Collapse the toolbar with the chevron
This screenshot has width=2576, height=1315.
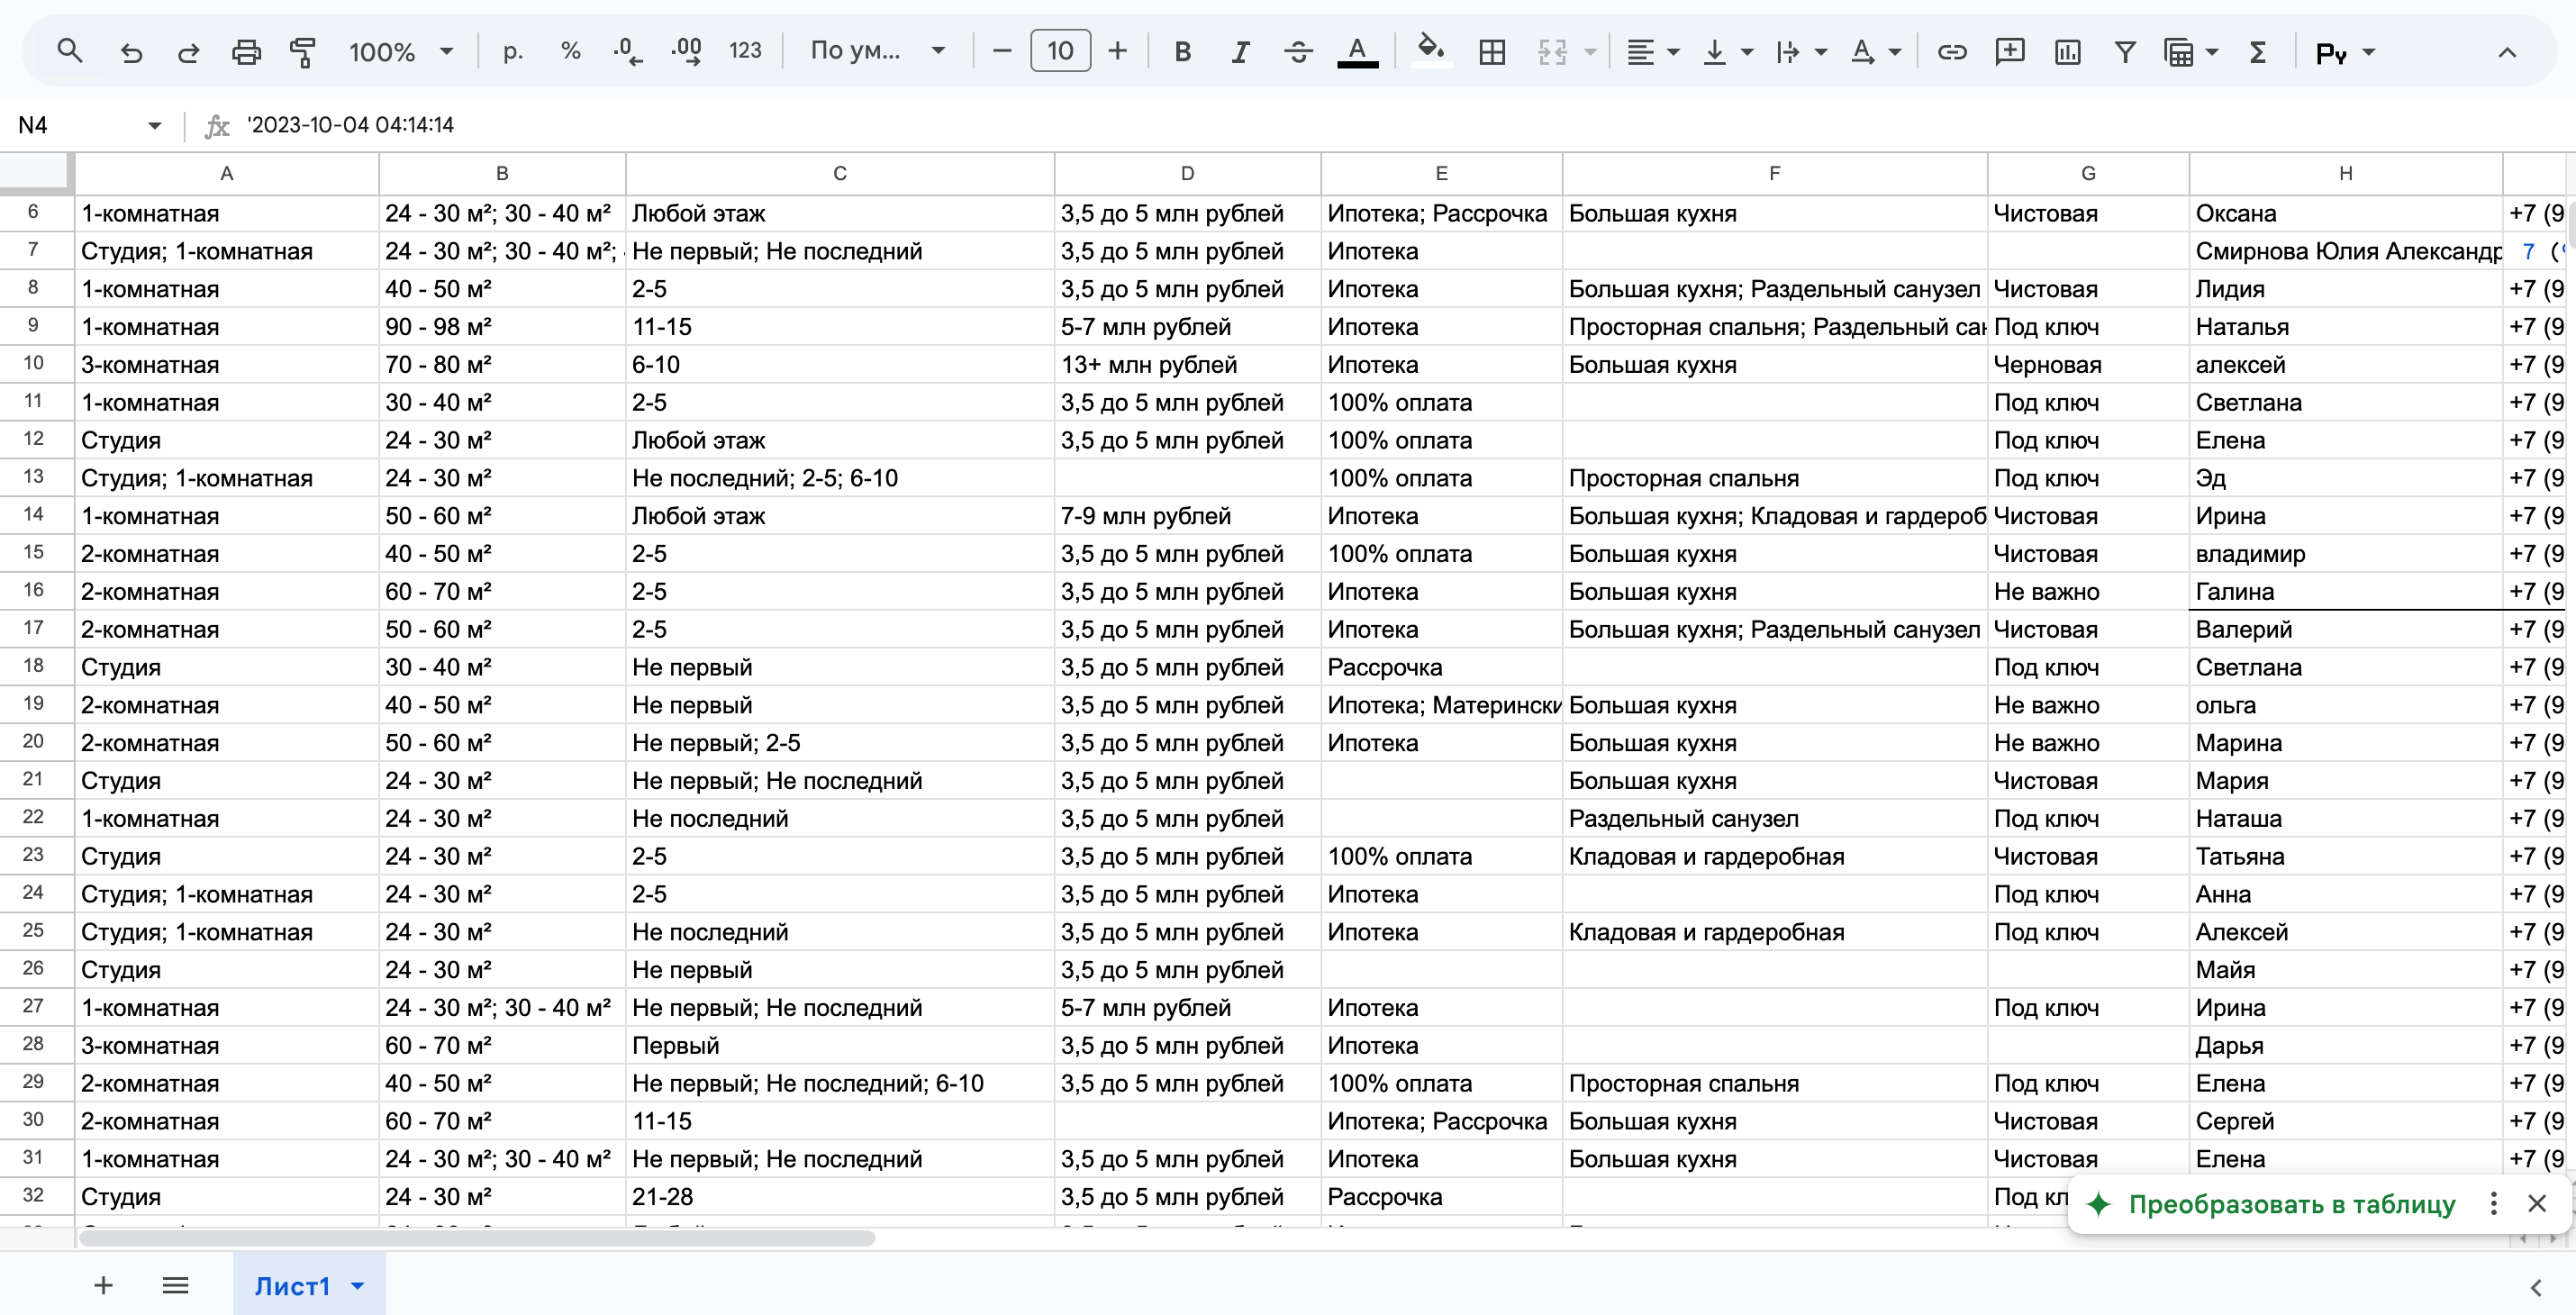tap(2506, 51)
